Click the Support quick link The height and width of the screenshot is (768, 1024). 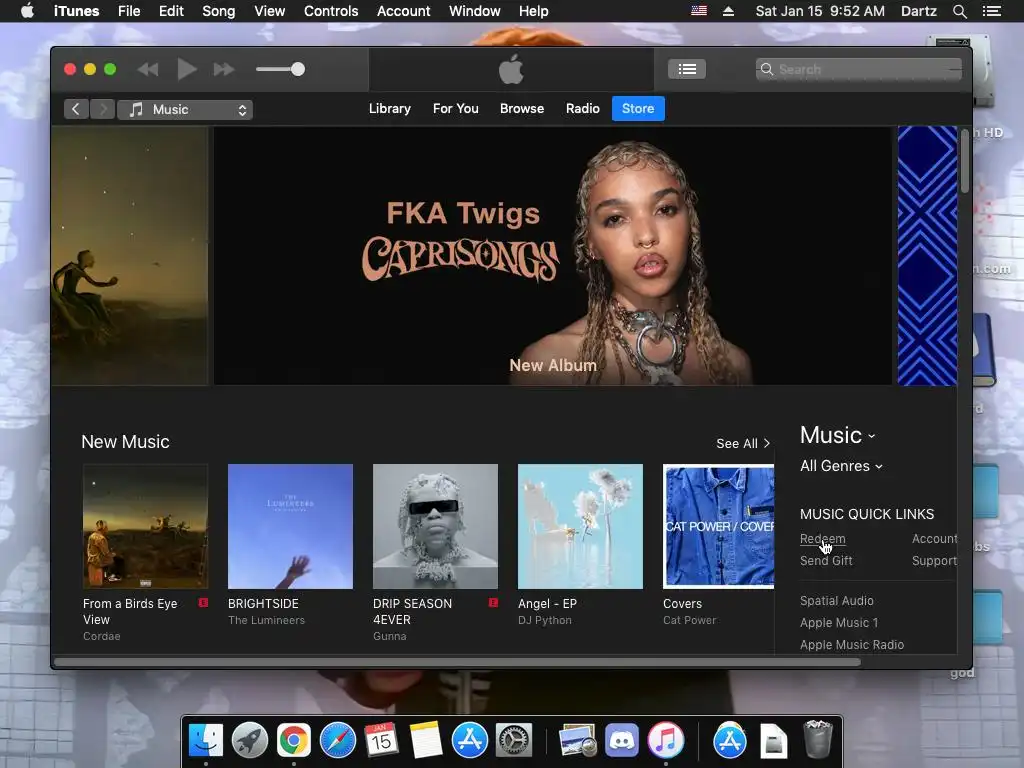click(x=935, y=561)
